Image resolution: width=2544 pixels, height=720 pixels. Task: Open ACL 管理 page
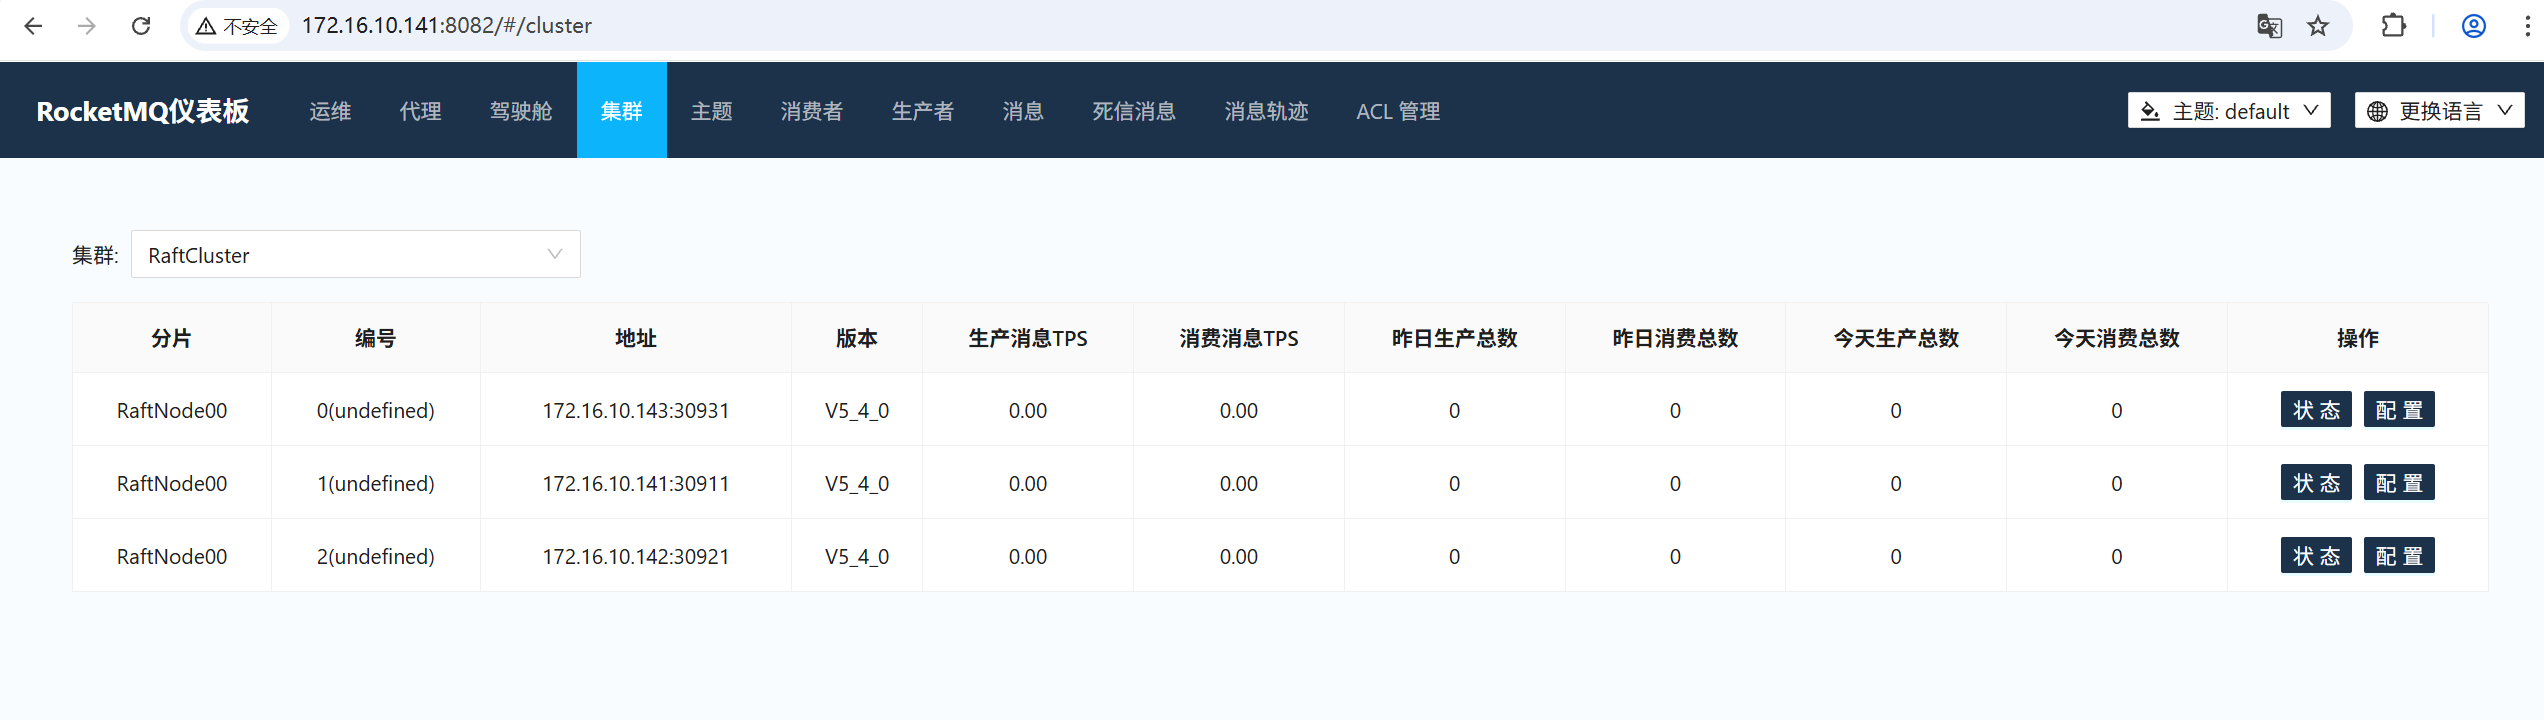pos(1398,111)
